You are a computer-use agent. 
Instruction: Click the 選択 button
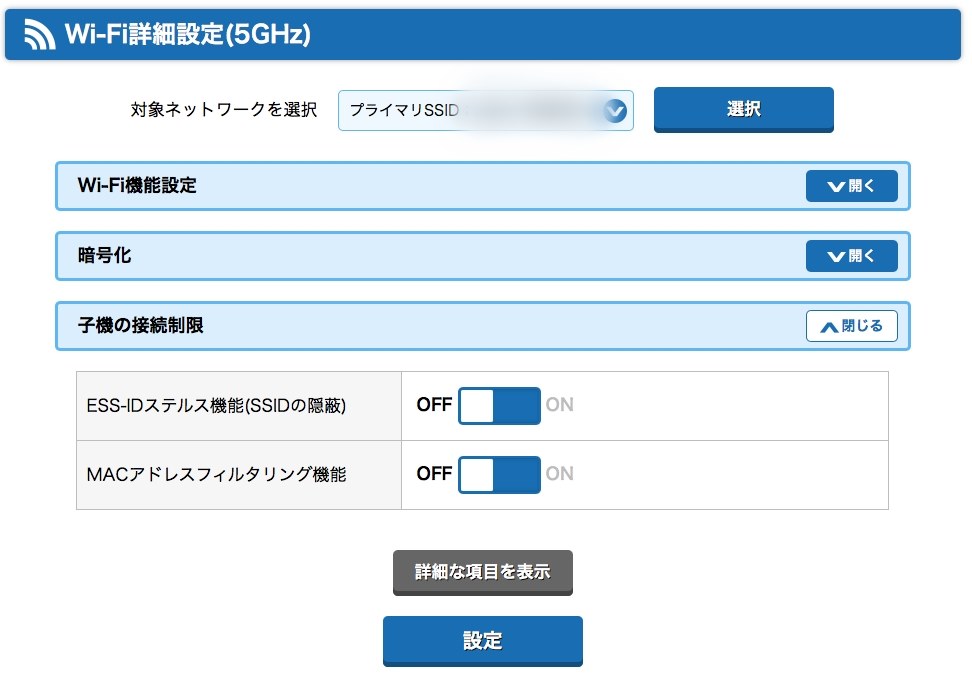[743, 110]
